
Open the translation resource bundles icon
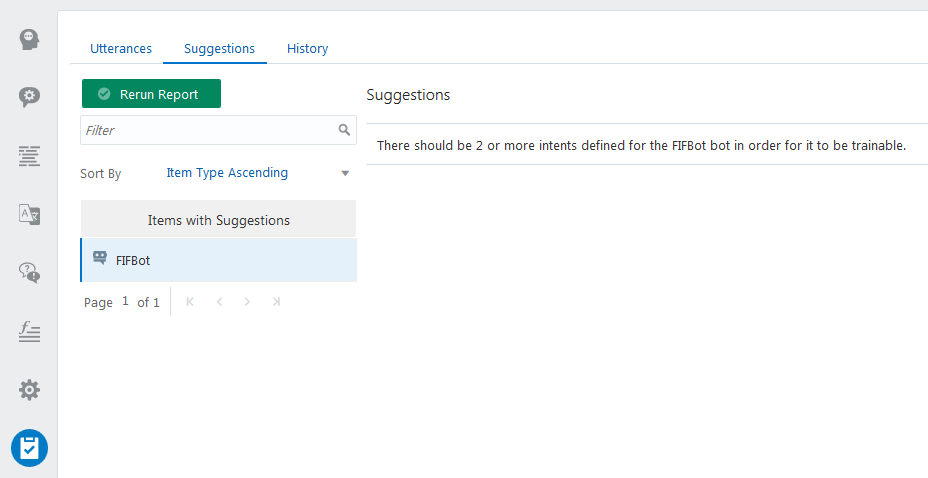[29, 214]
